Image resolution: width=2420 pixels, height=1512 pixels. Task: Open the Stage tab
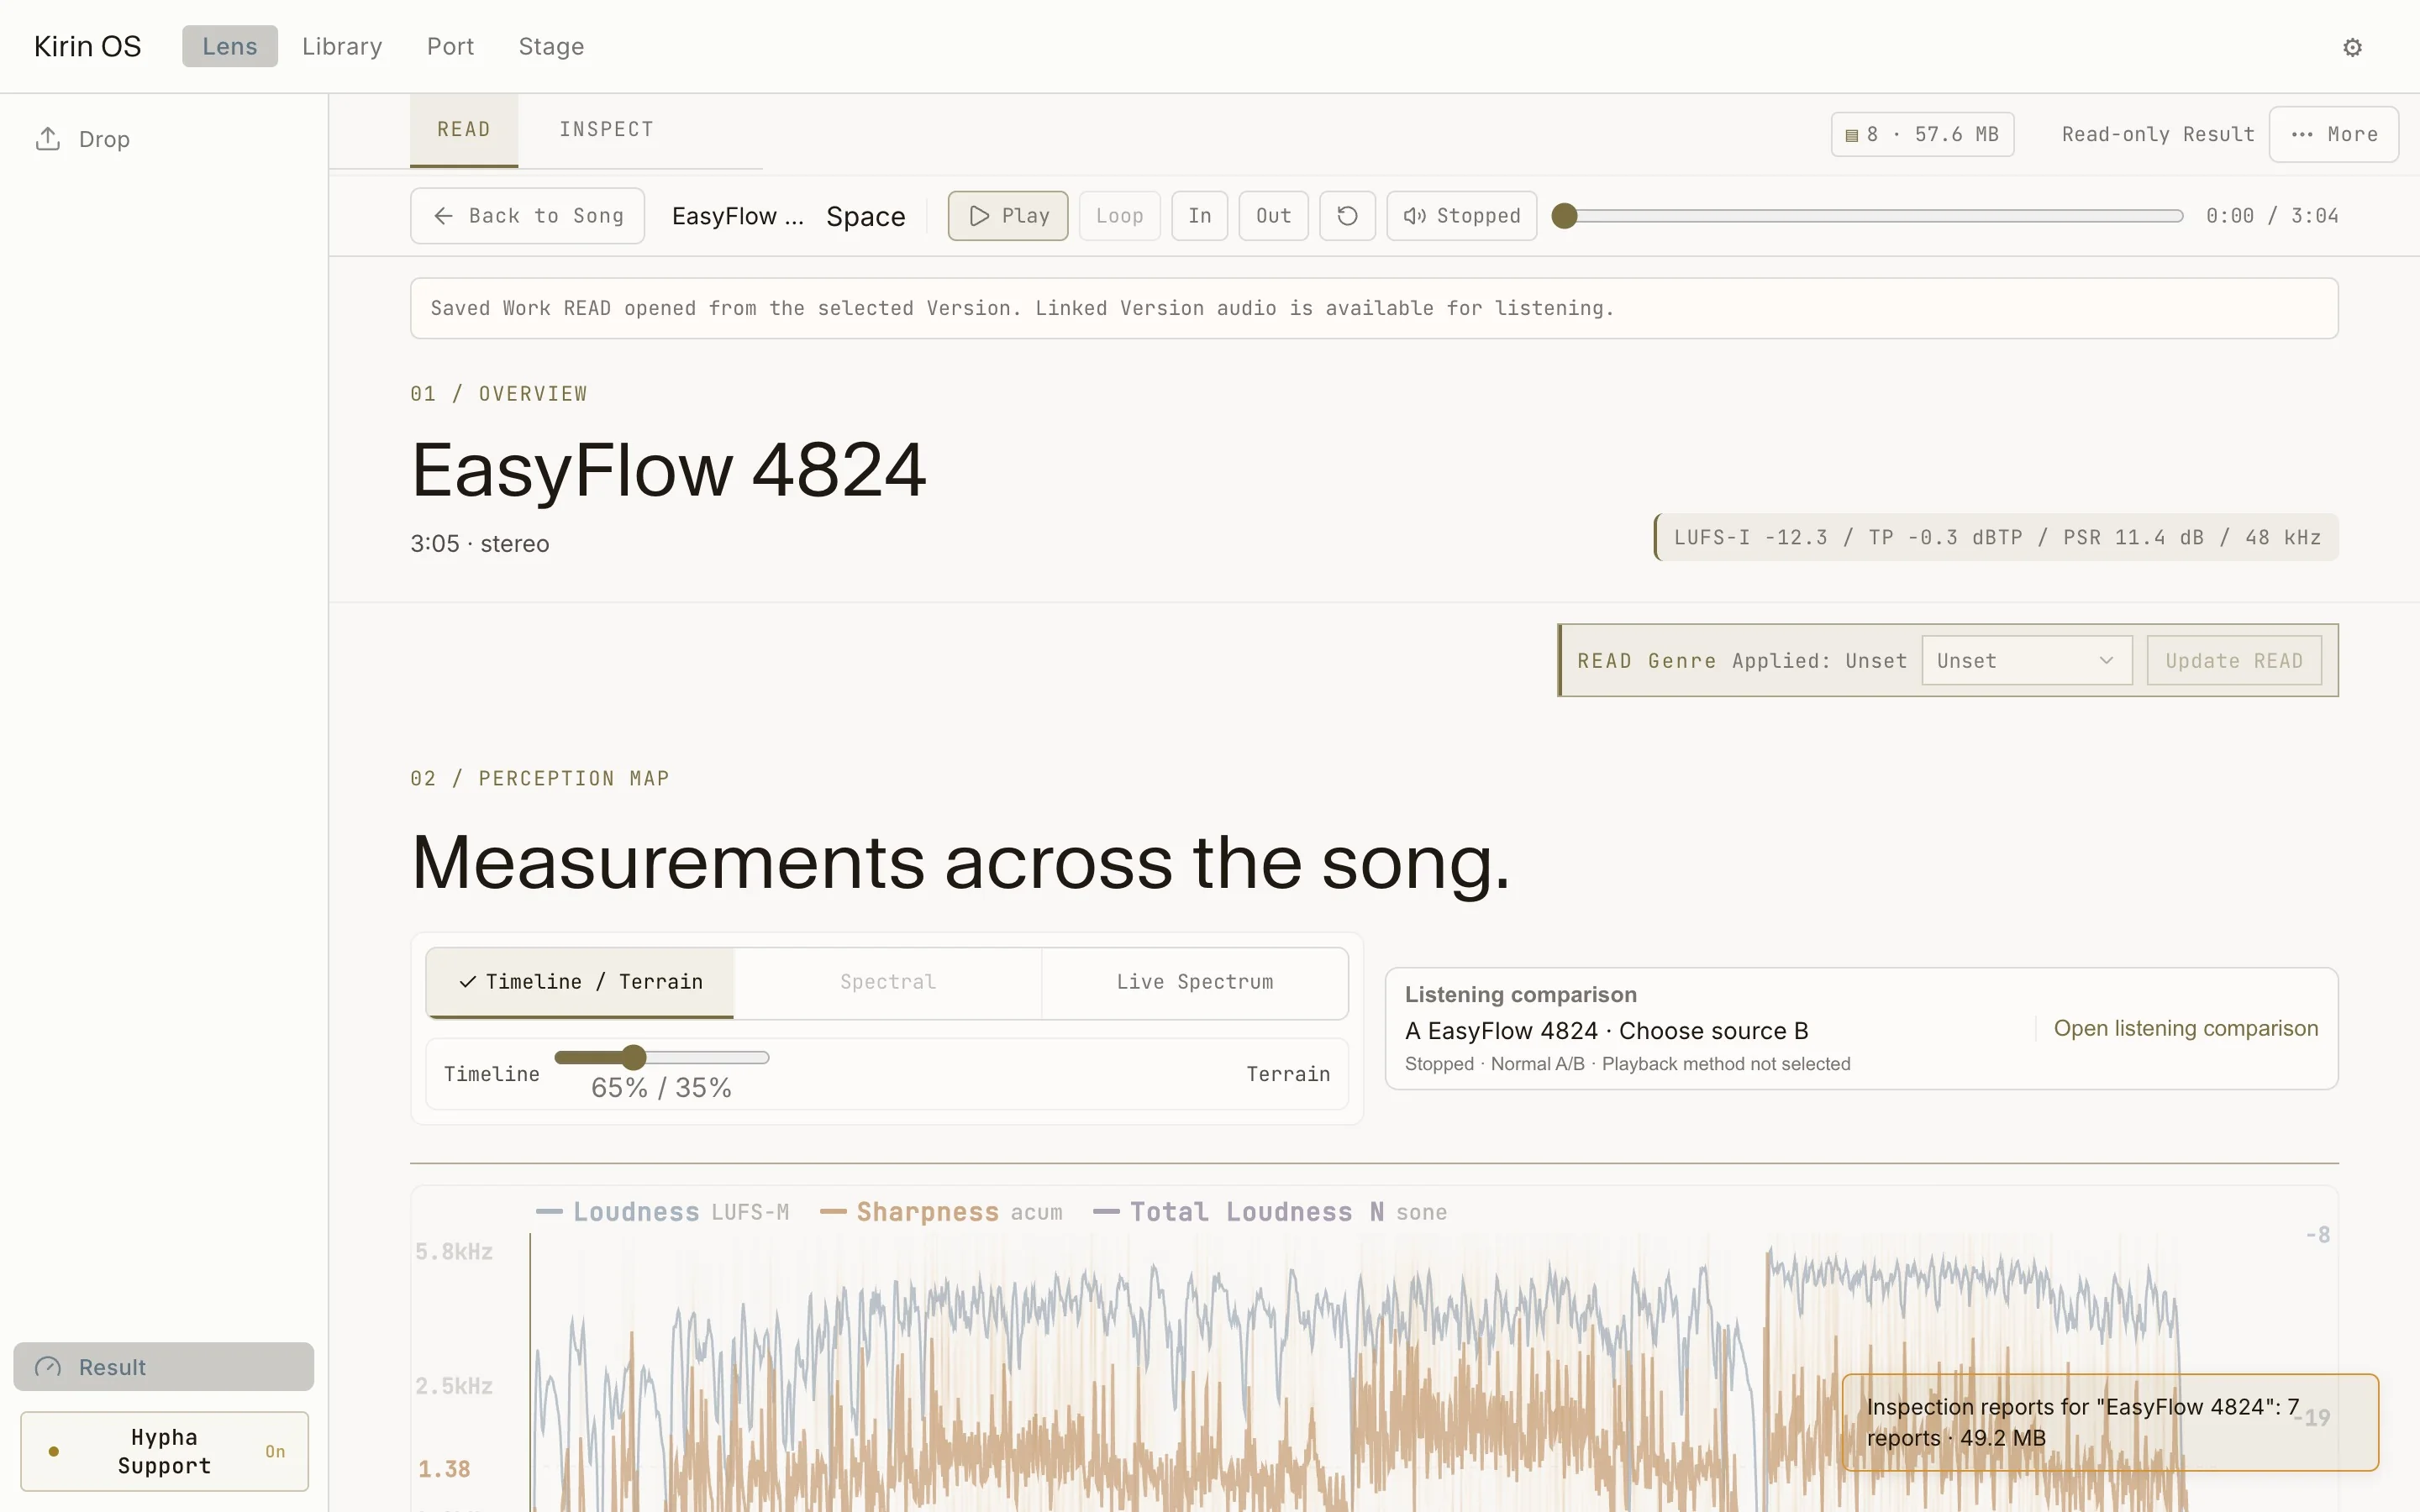551,47
